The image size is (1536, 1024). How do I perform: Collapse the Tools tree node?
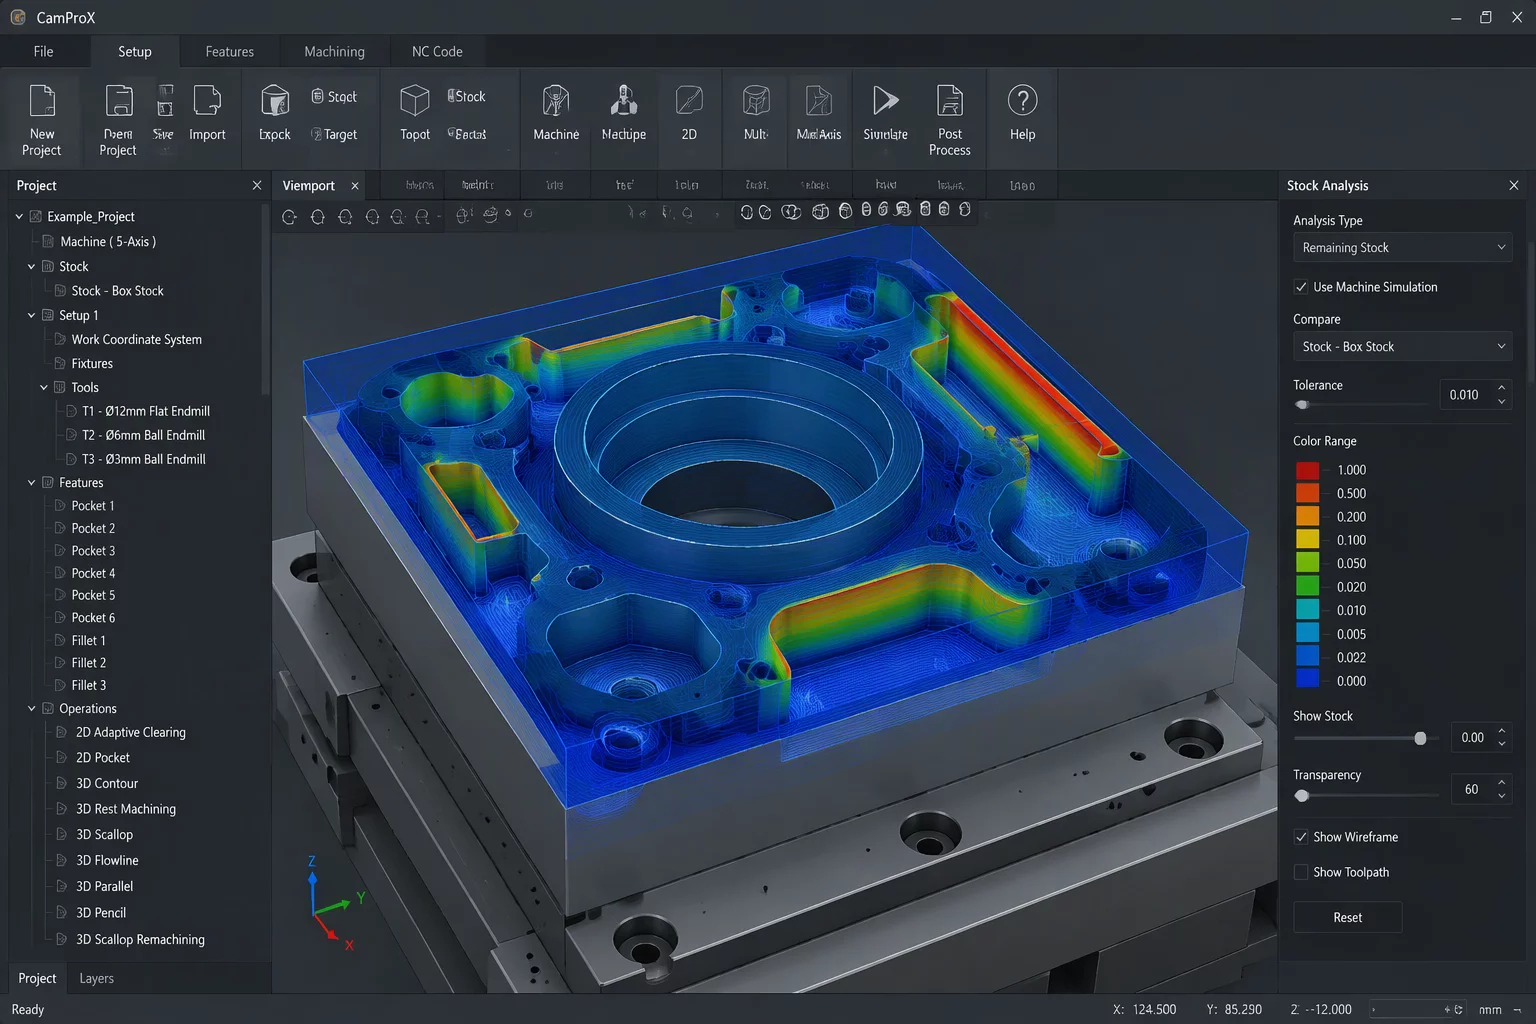[x=44, y=387]
